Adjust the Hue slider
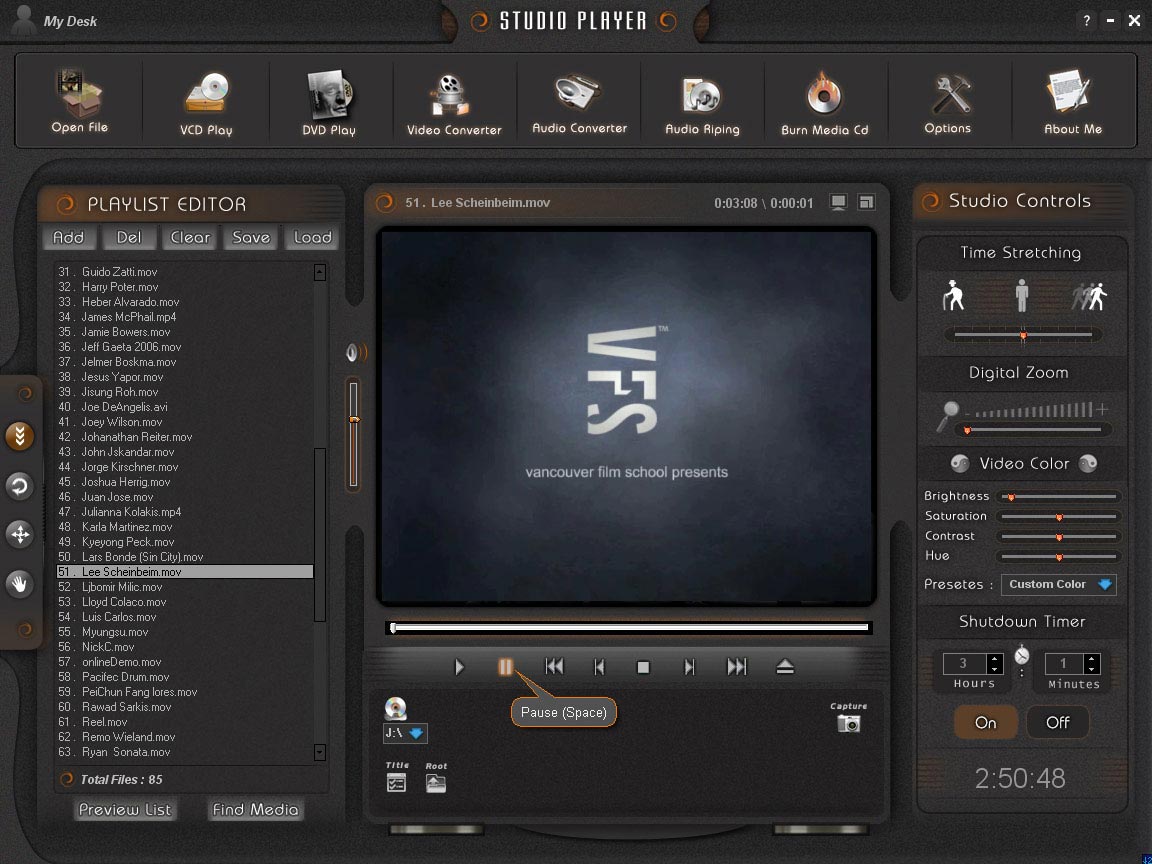 [1059, 556]
